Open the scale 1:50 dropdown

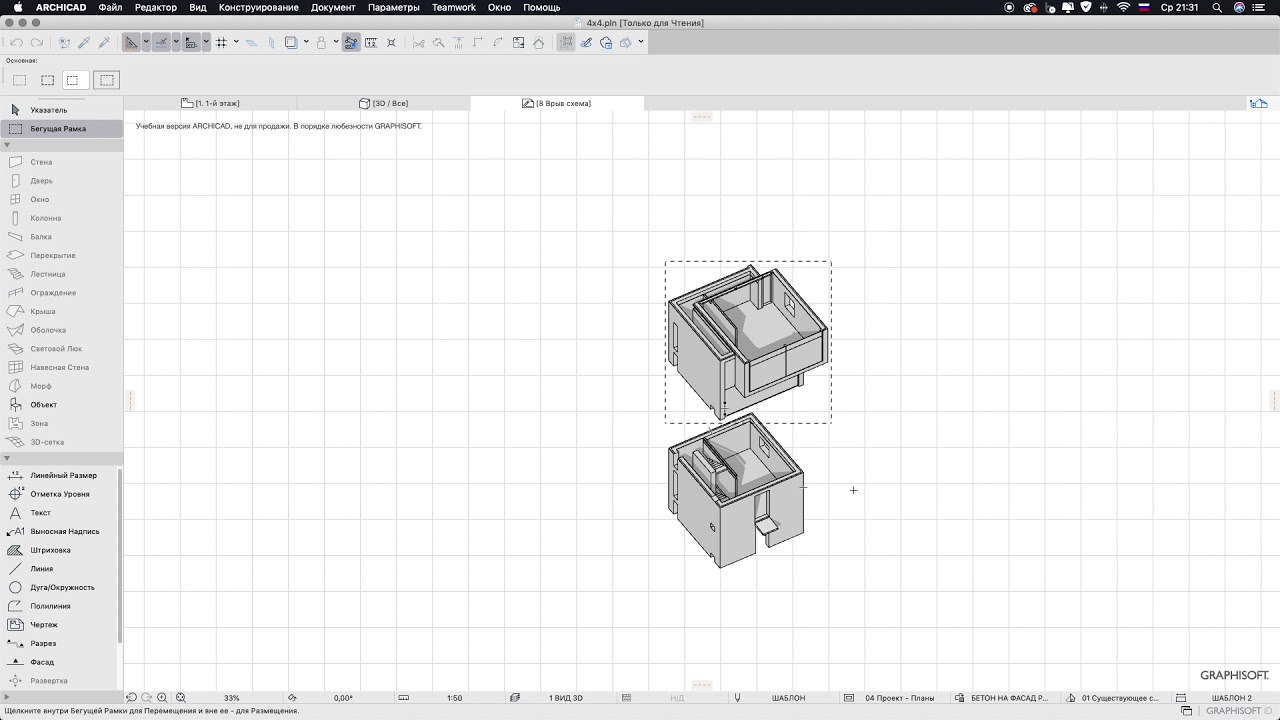point(454,698)
